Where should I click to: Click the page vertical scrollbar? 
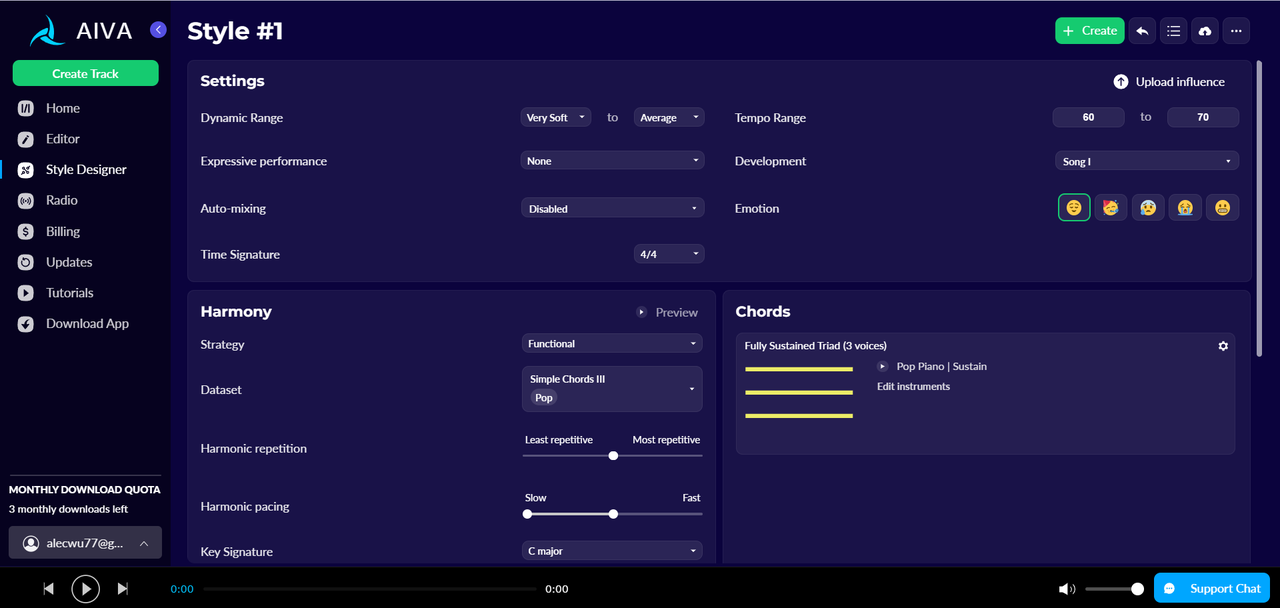pos(1260,210)
